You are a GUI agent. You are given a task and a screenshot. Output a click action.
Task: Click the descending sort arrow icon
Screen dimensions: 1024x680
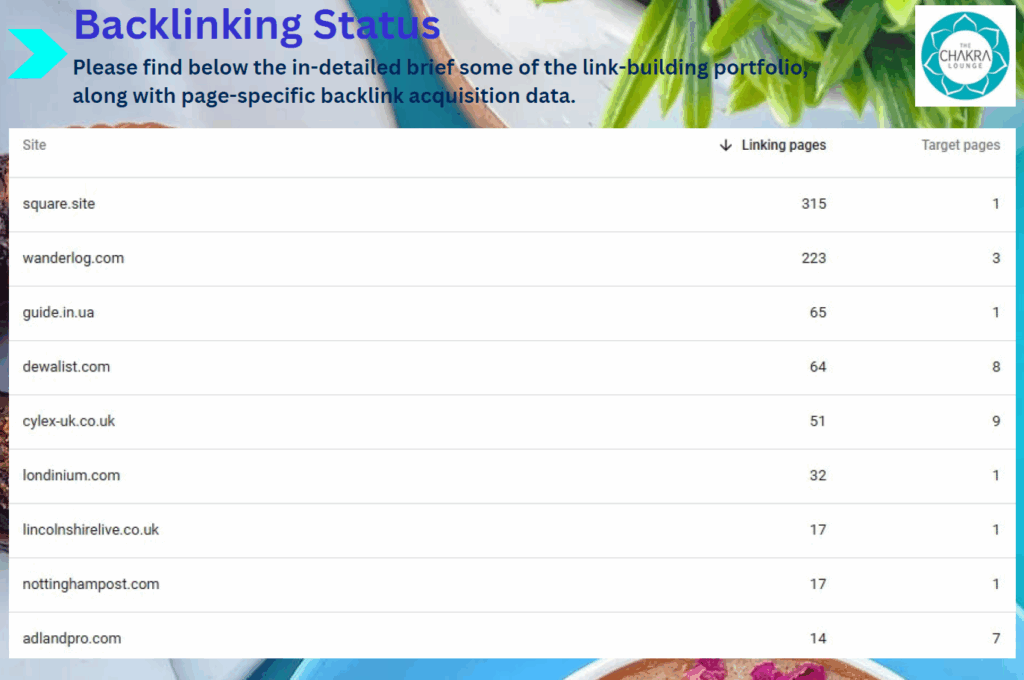(x=726, y=145)
